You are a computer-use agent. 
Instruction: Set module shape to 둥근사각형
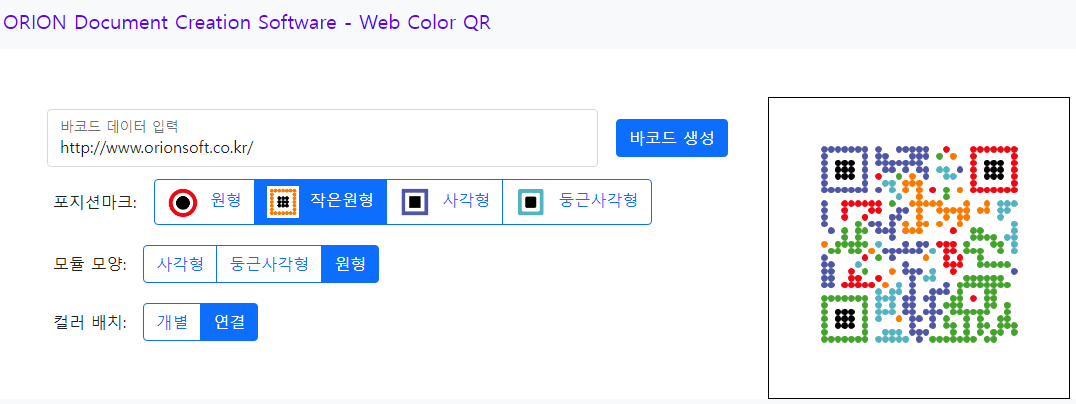269,264
